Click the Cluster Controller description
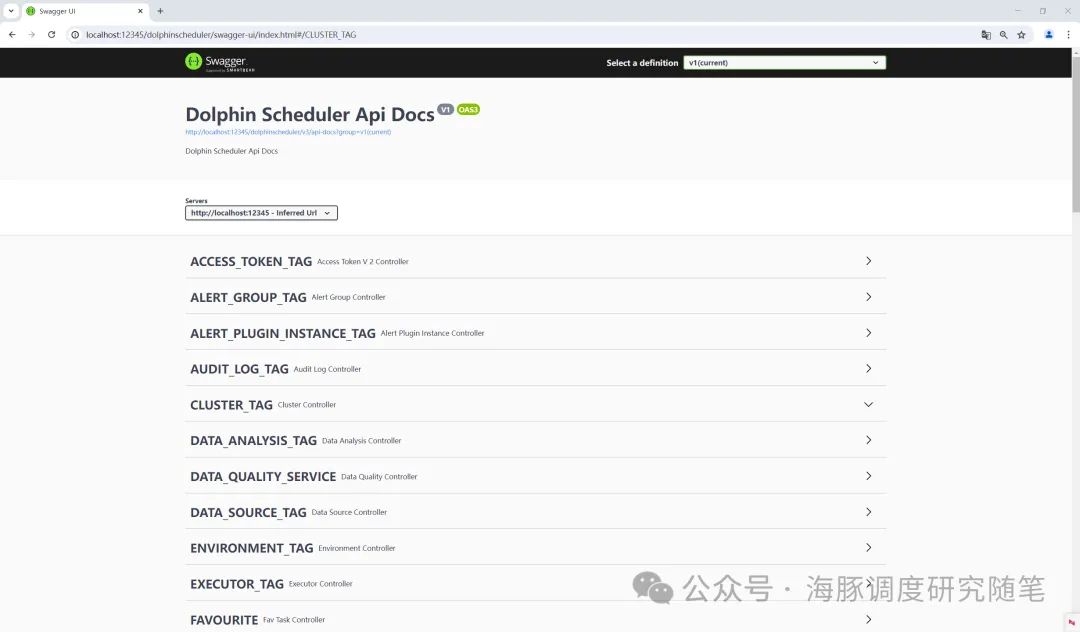The width and height of the screenshot is (1080, 632). pyautogui.click(x=307, y=405)
